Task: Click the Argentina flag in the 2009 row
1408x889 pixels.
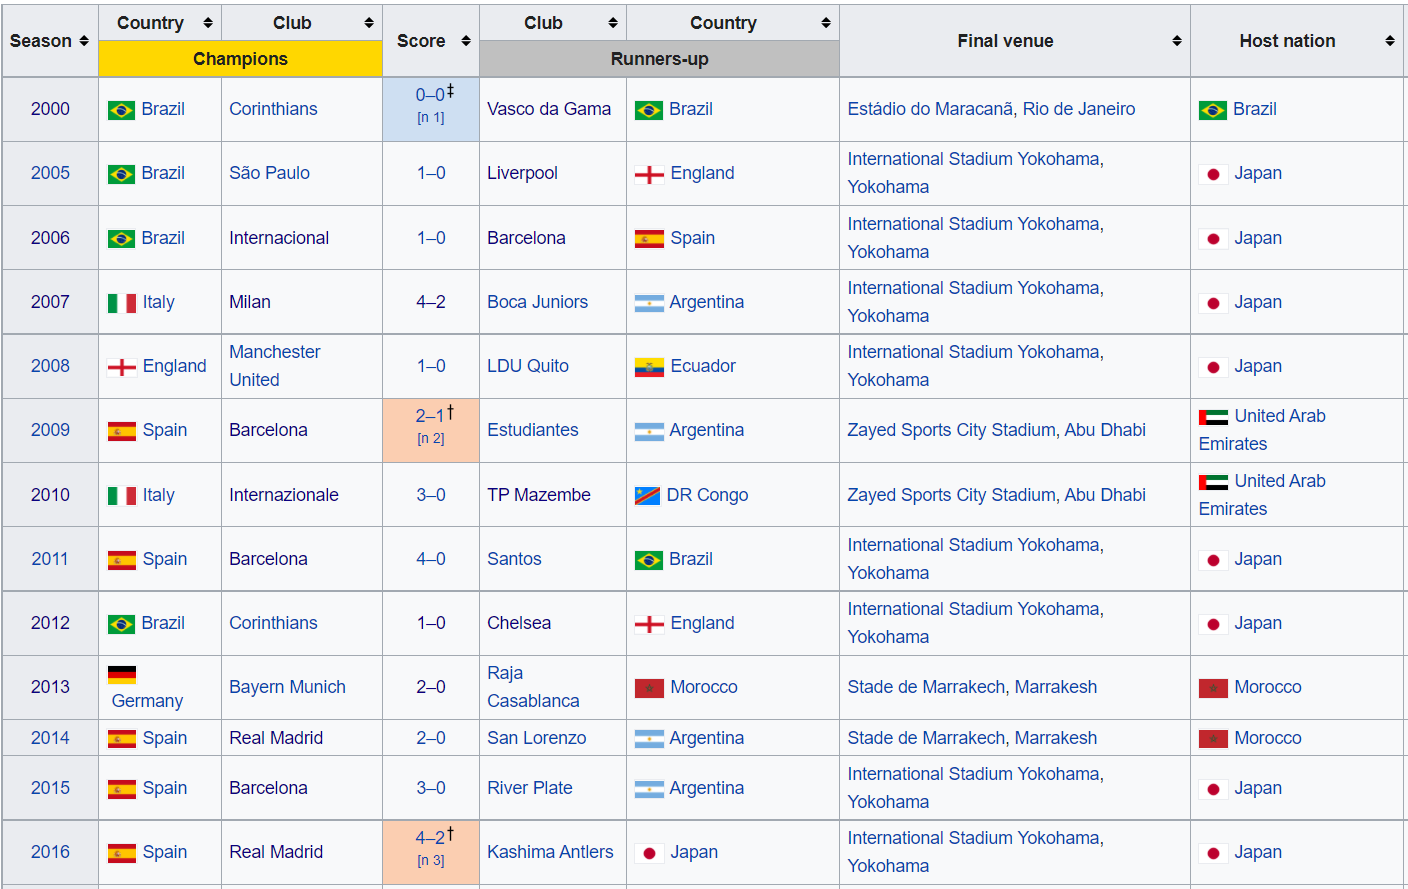Action: coord(649,431)
